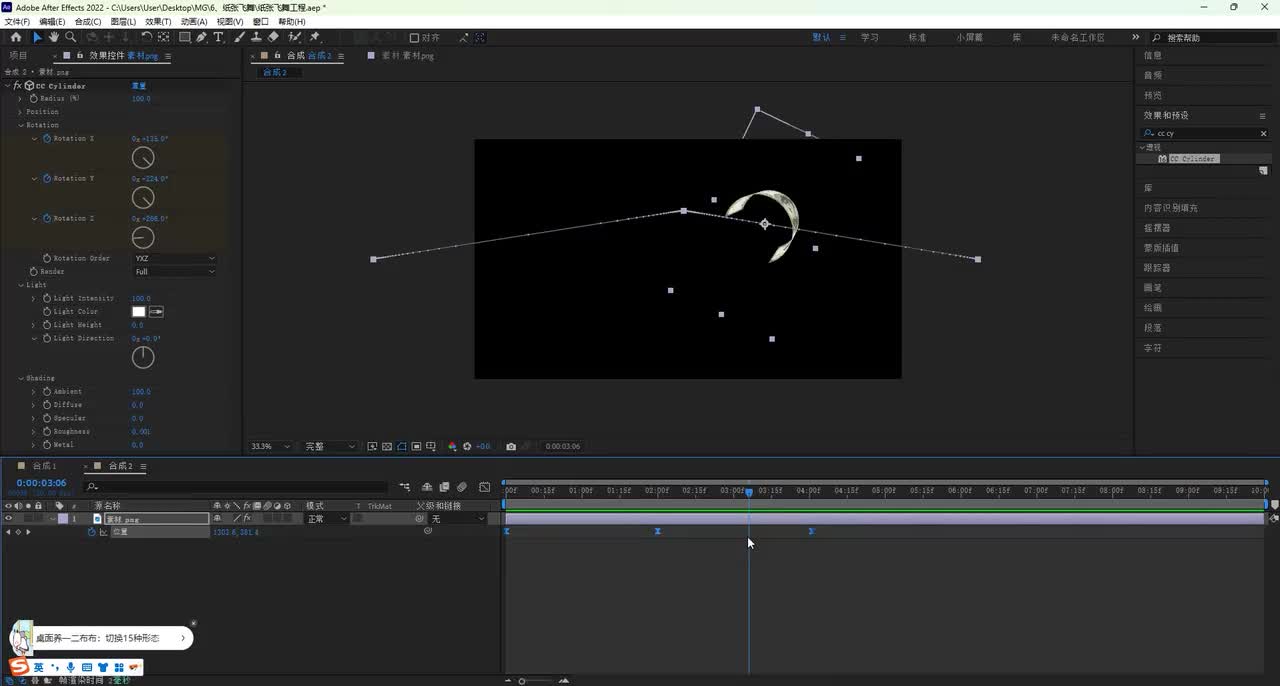Image resolution: width=1280 pixels, height=686 pixels.
Task: Open the Rotation Order YXZ dropdown
Action: pyautogui.click(x=175, y=258)
